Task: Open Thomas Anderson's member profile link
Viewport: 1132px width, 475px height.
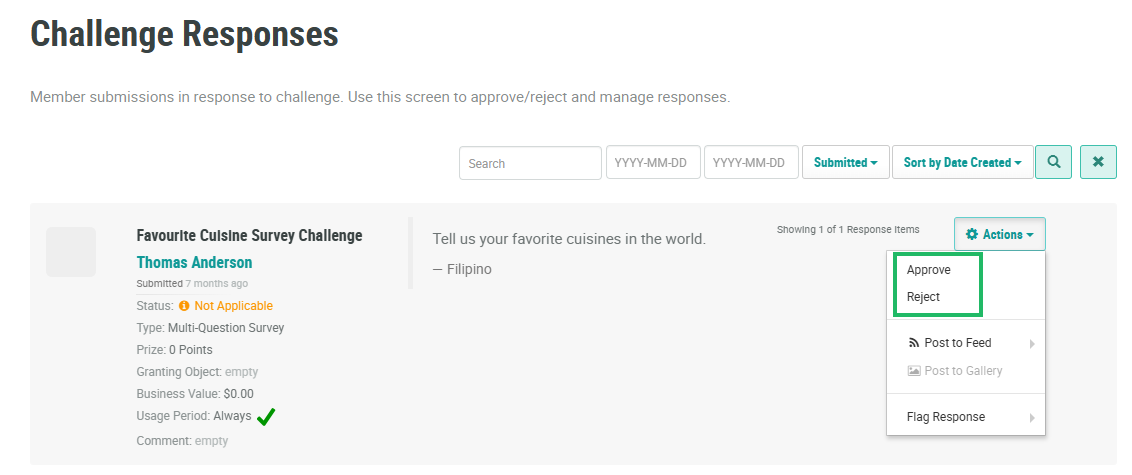Action: pyautogui.click(x=194, y=263)
